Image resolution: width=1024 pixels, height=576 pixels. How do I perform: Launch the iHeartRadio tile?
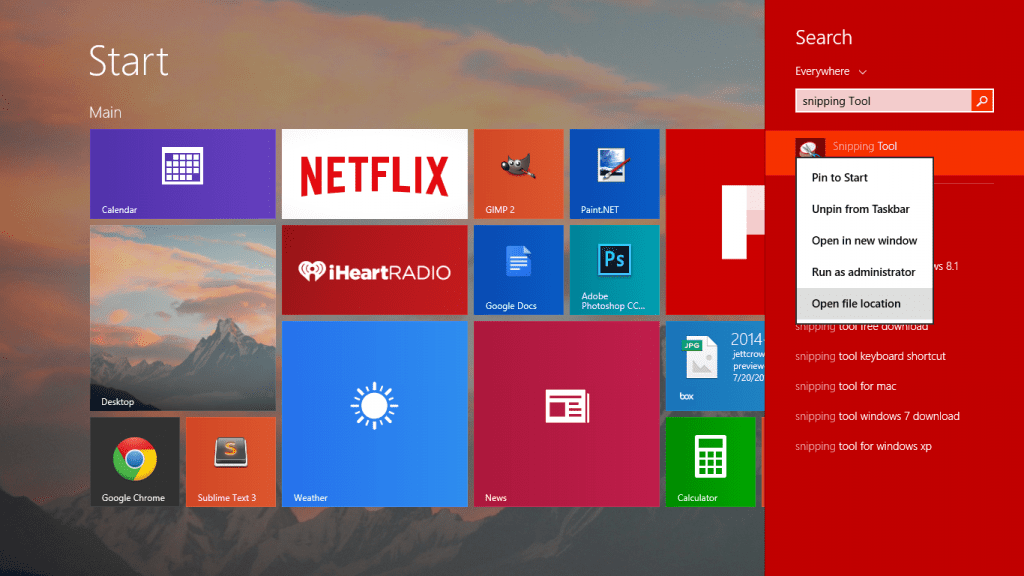pyautogui.click(x=373, y=269)
